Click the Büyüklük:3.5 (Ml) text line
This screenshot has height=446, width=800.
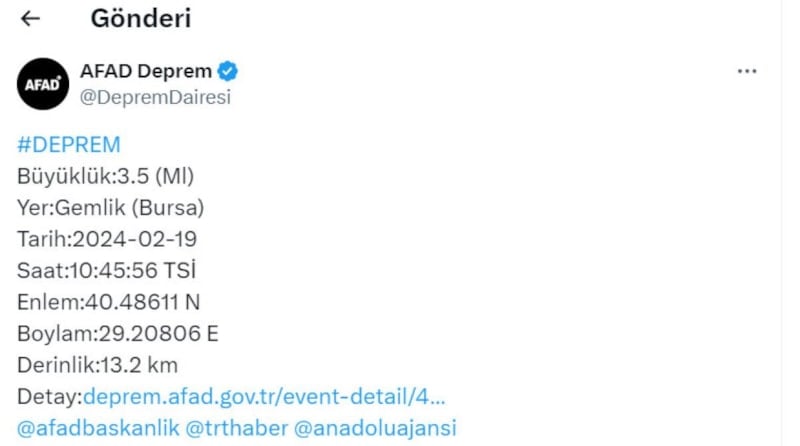105,177
